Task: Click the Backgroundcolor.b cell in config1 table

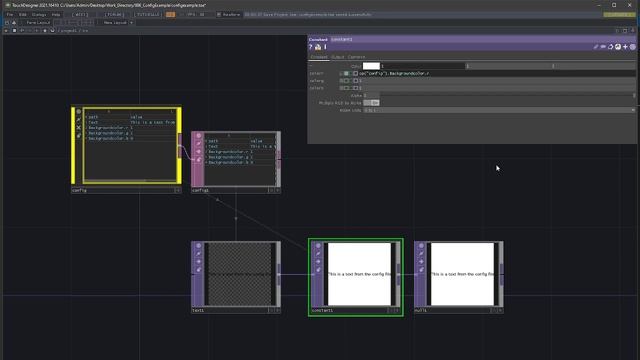Action: tap(227, 162)
